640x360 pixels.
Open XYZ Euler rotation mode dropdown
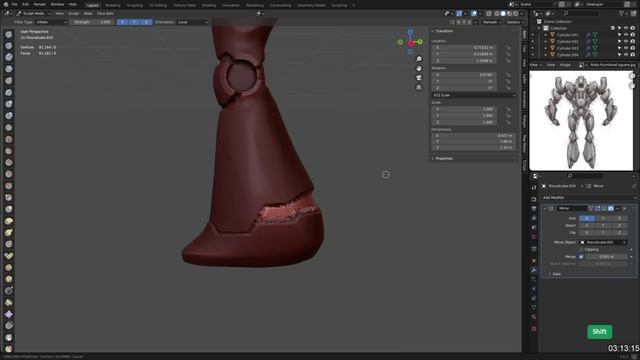point(473,95)
